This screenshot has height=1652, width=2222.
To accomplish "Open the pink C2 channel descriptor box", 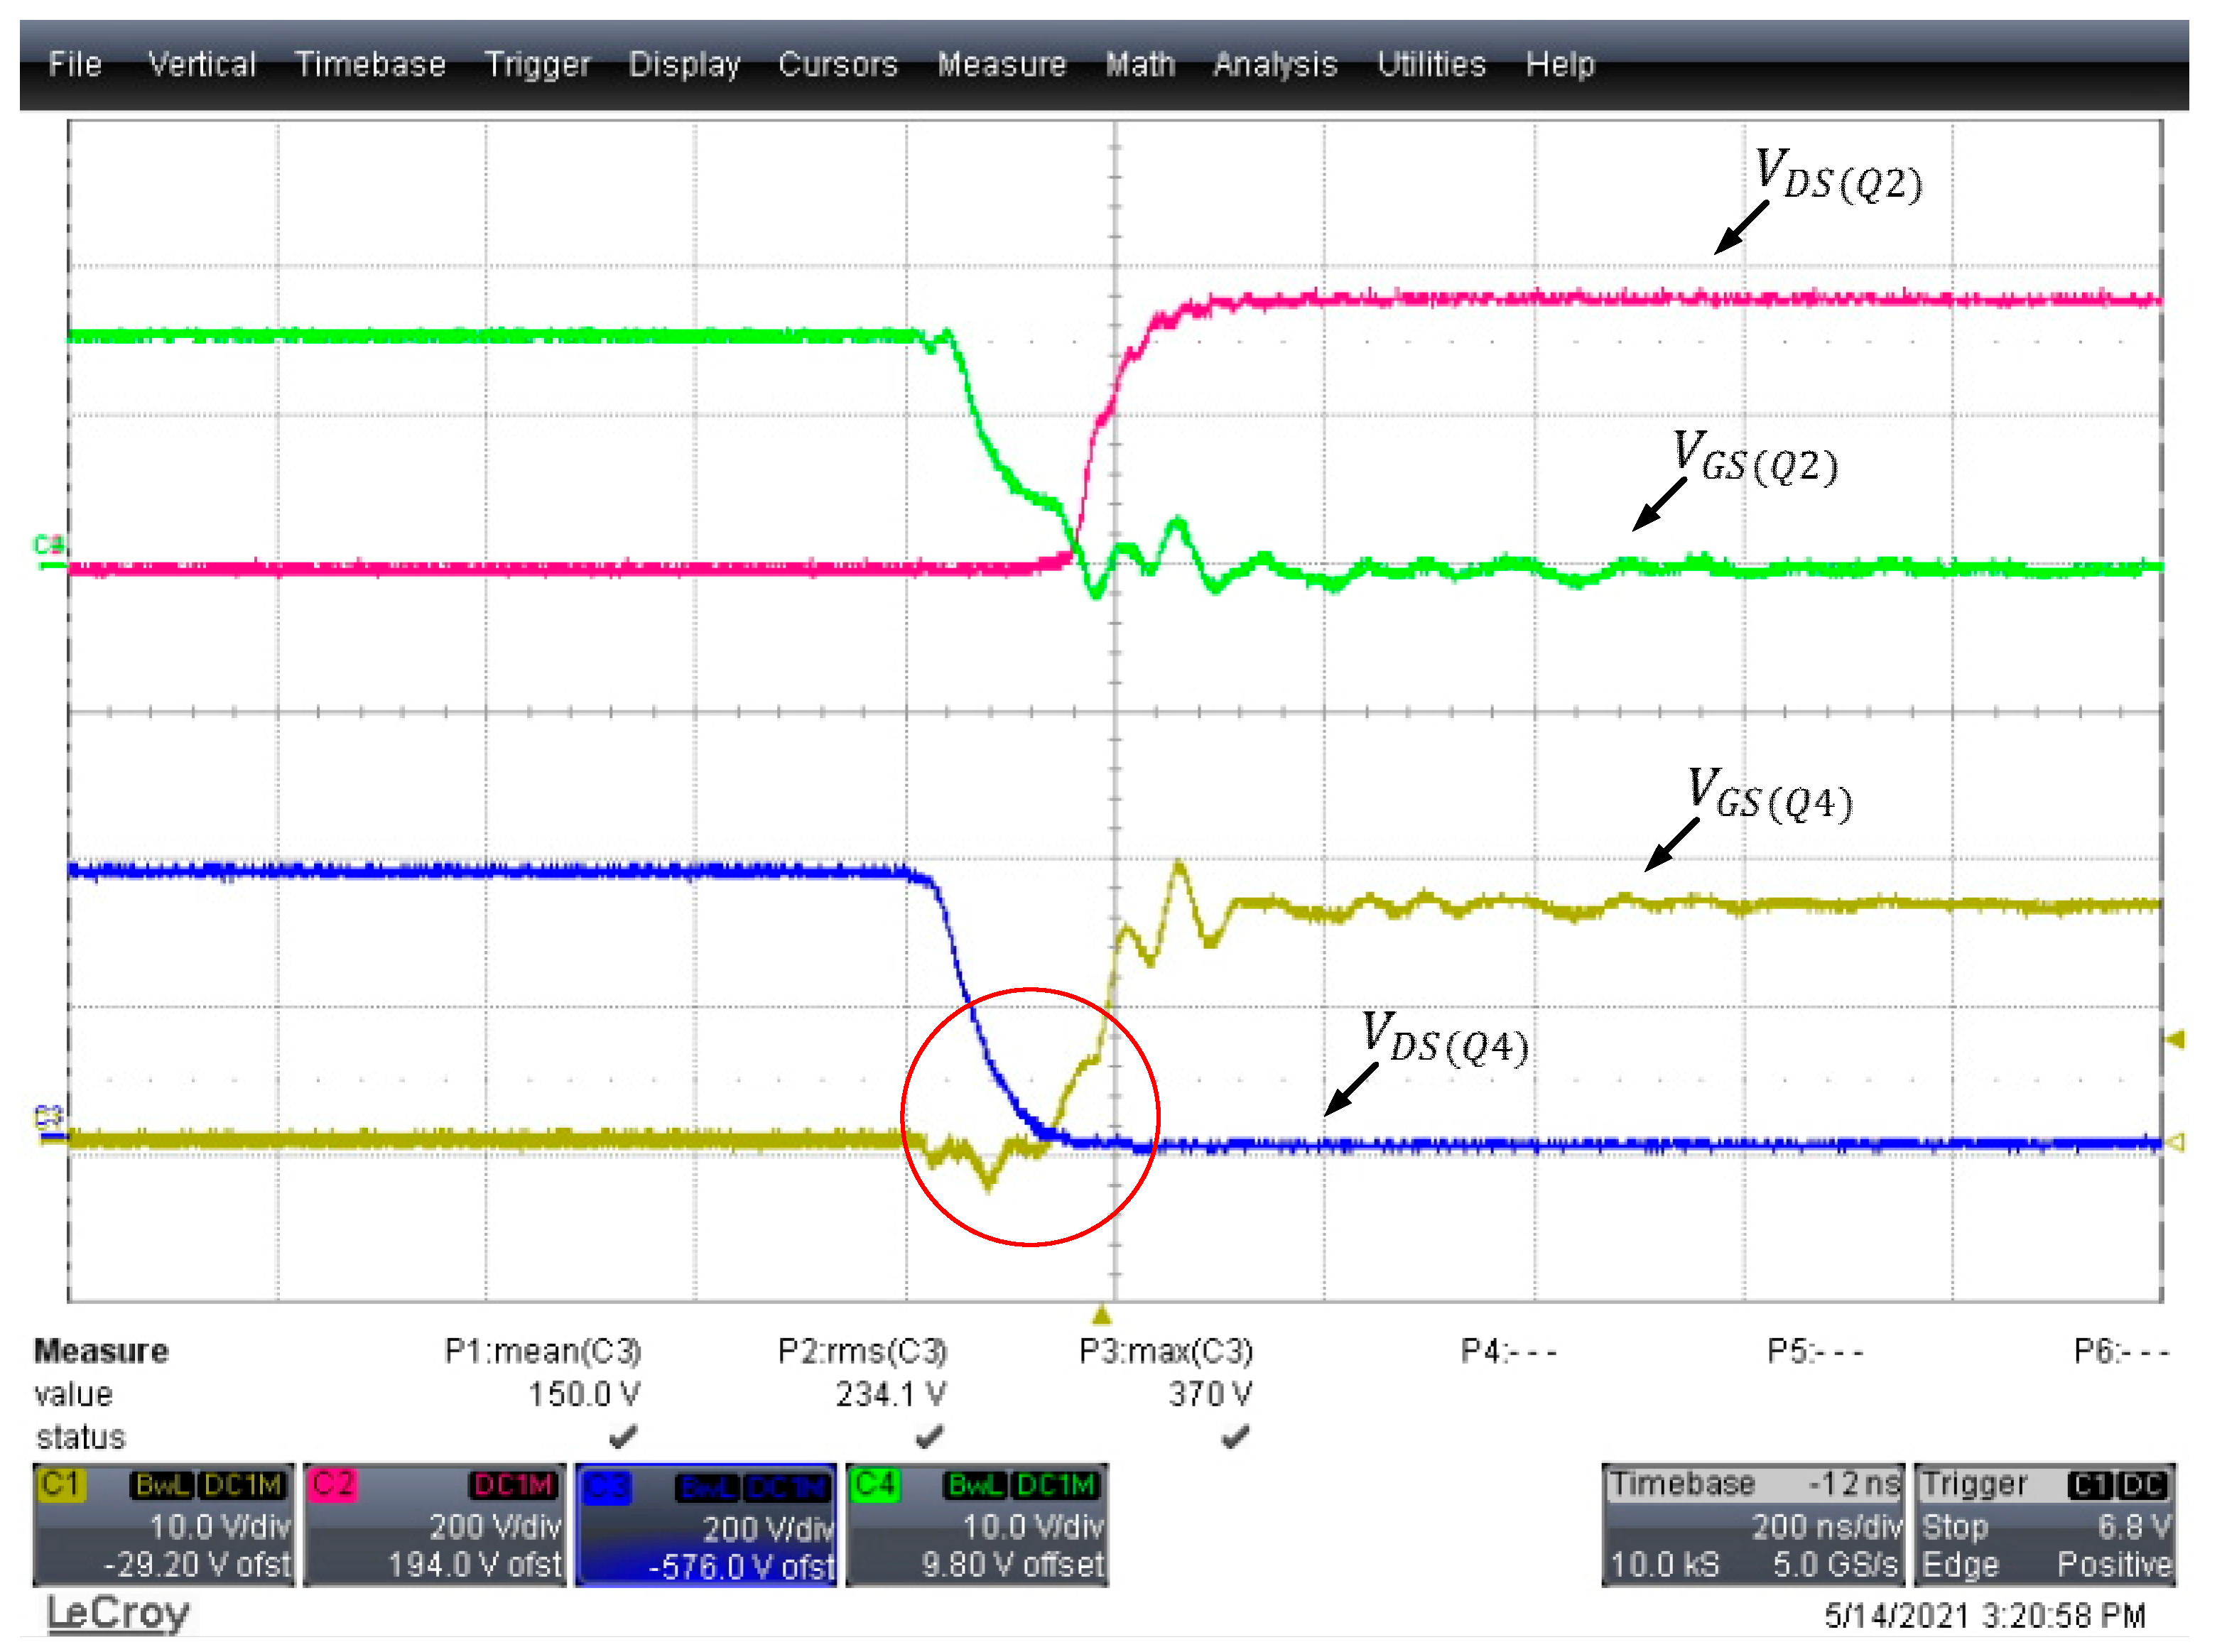I will [x=435, y=1525].
